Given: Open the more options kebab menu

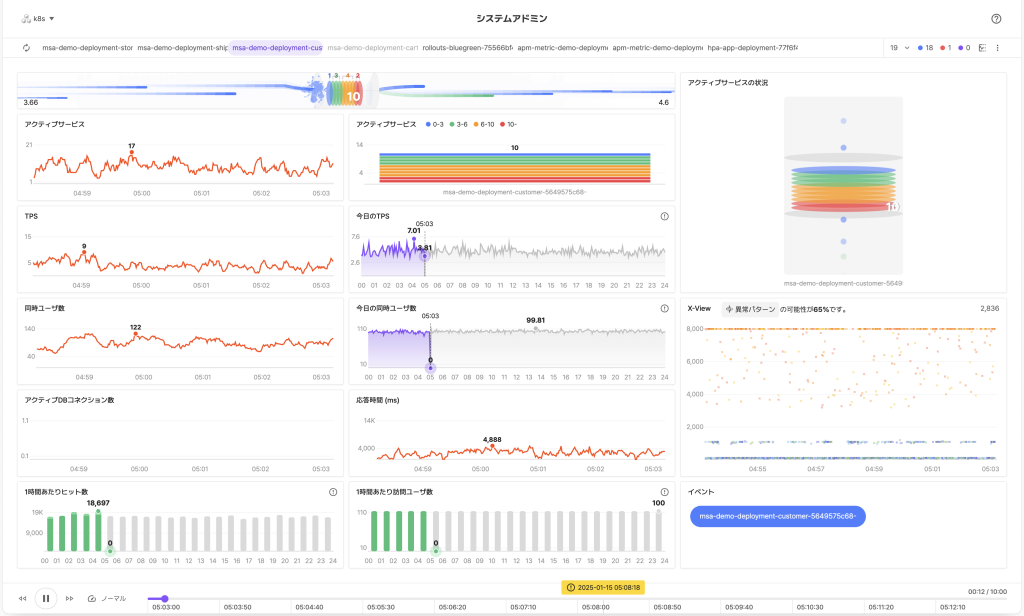Looking at the screenshot, I should tap(997, 48).
